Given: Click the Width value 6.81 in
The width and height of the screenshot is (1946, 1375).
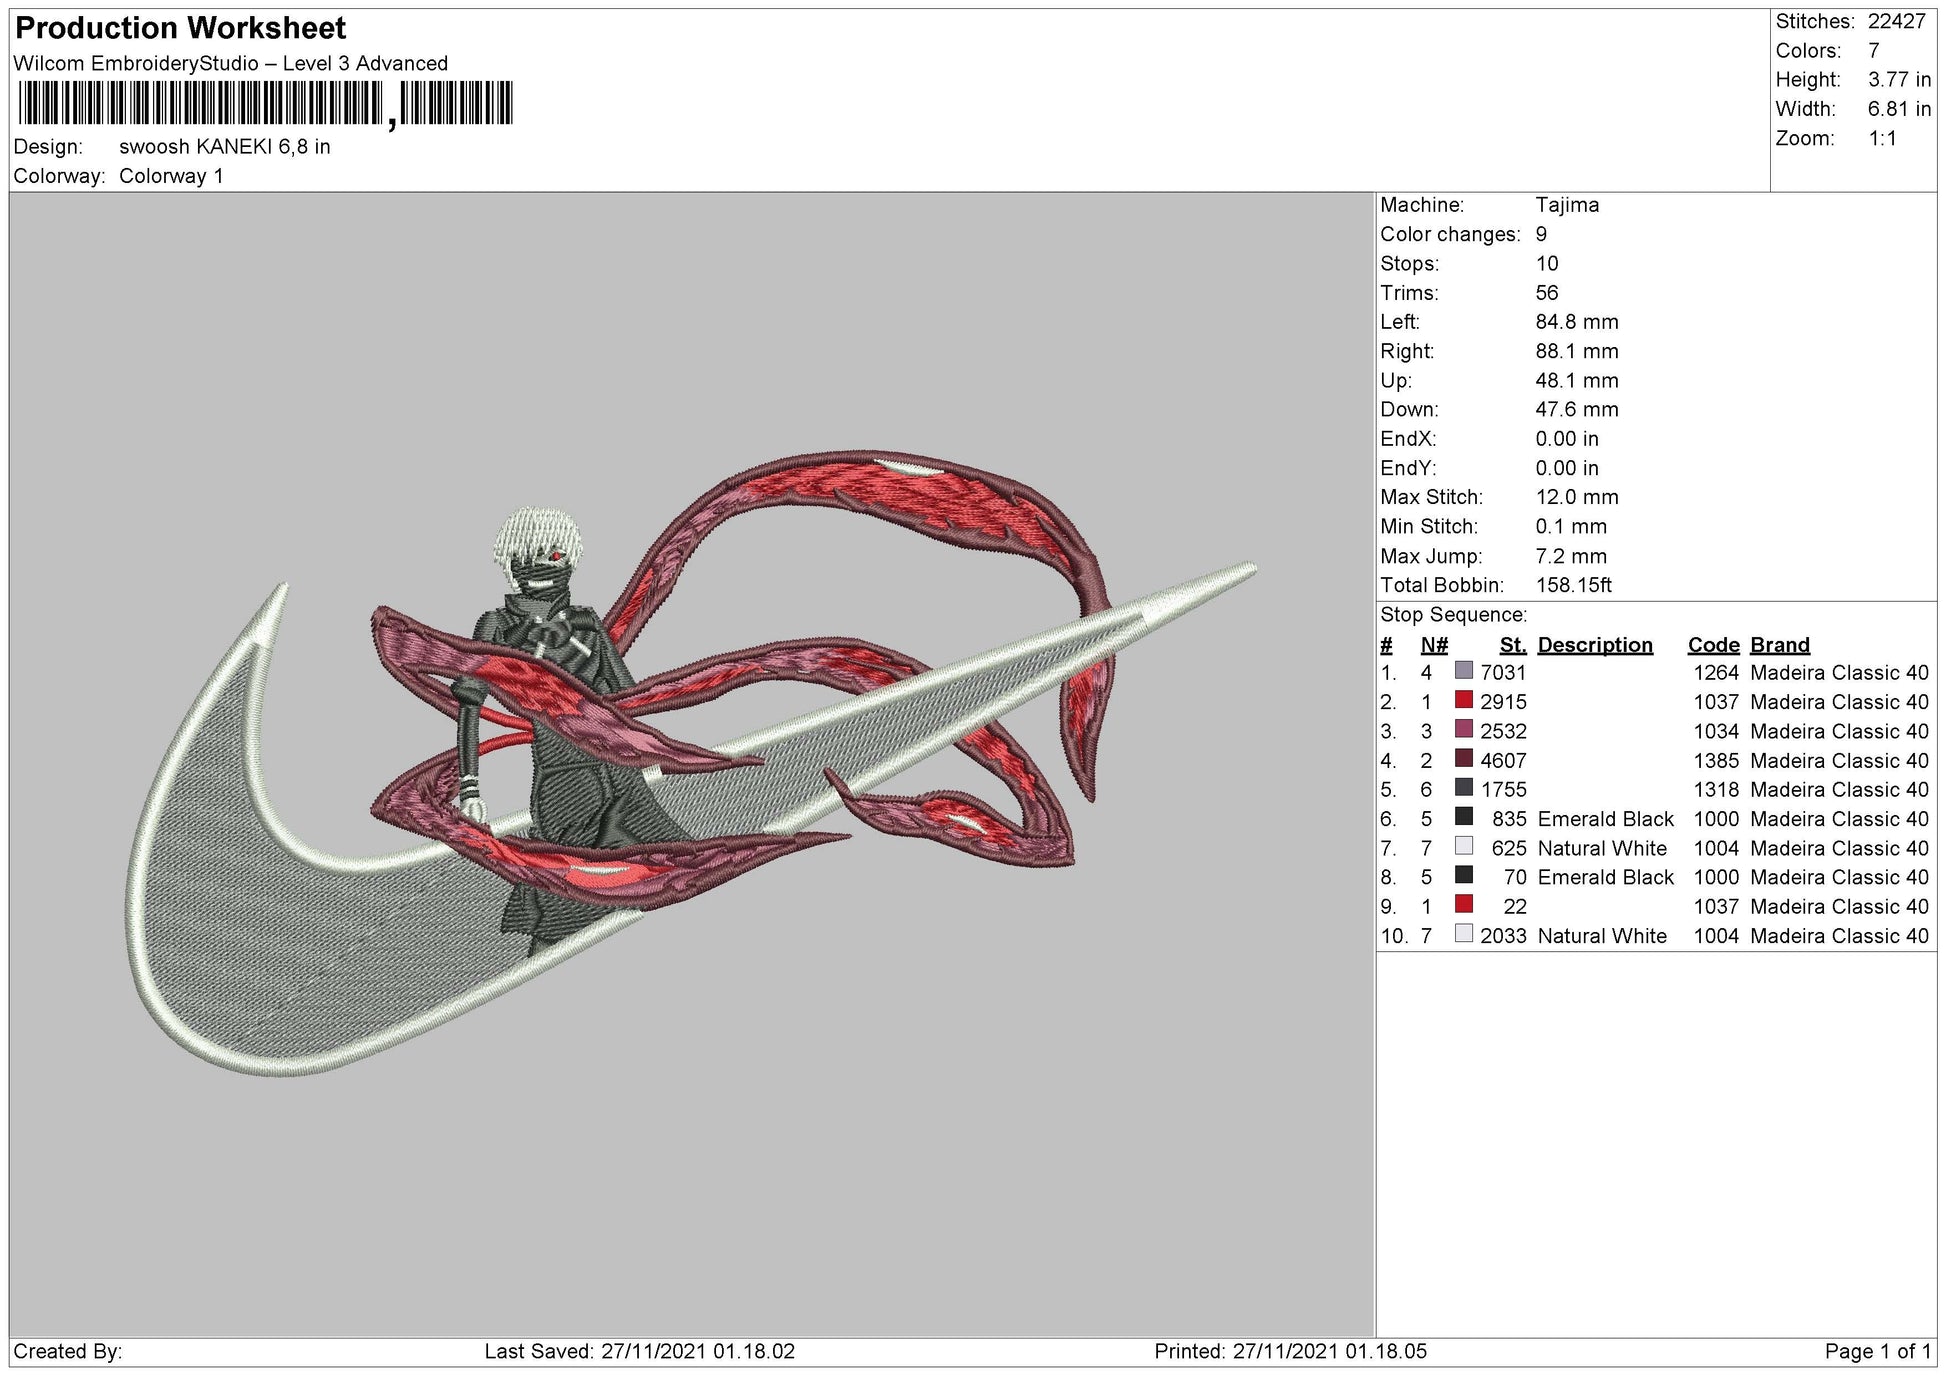Looking at the screenshot, I should tap(1899, 109).
